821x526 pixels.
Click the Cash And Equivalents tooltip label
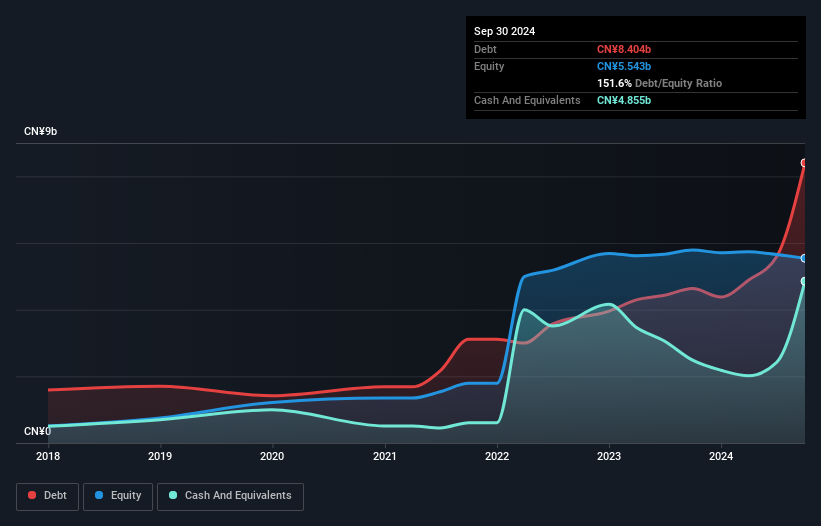[527, 100]
